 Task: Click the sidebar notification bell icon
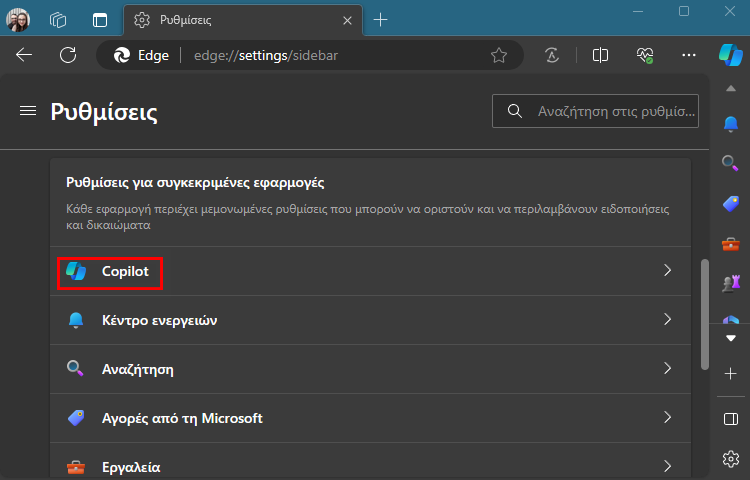point(730,124)
